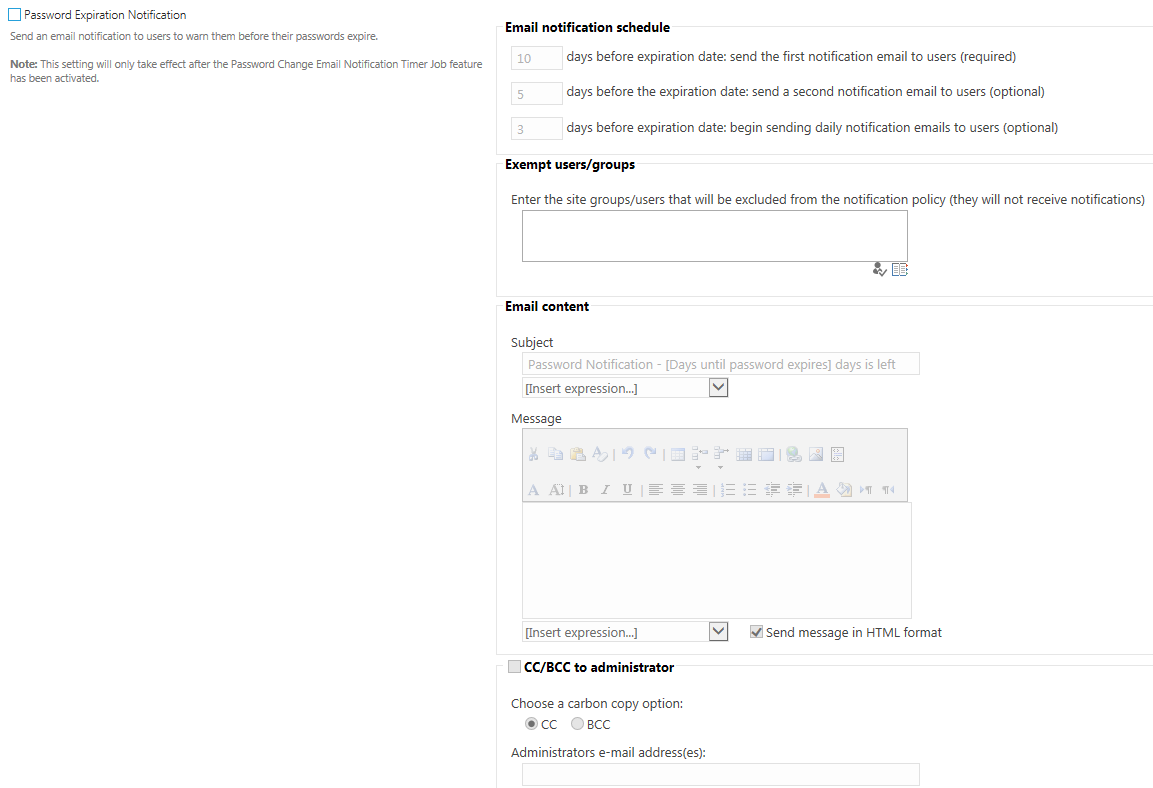
Task: Insert a picture using image icon
Action: 816,454
